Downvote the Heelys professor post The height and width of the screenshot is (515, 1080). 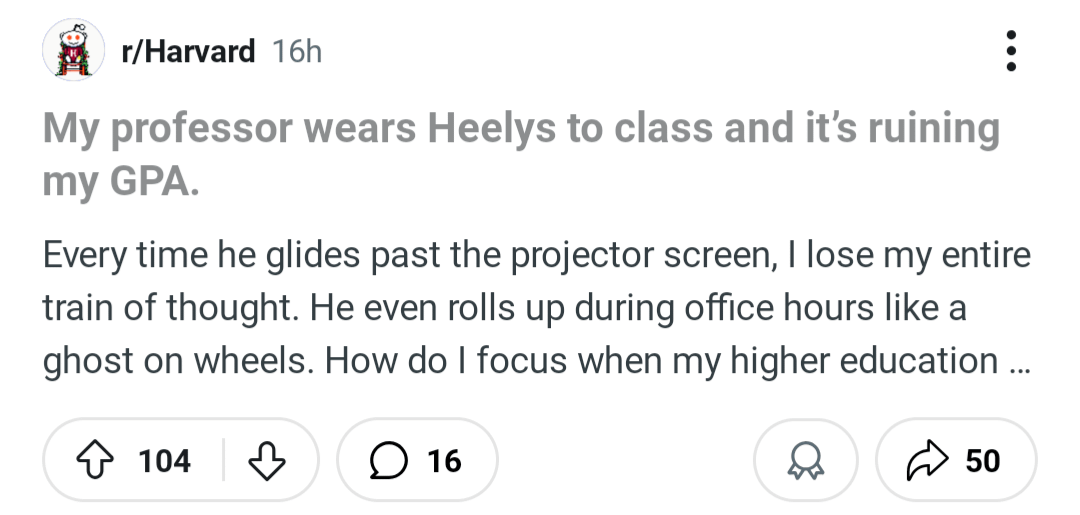[x=267, y=460]
